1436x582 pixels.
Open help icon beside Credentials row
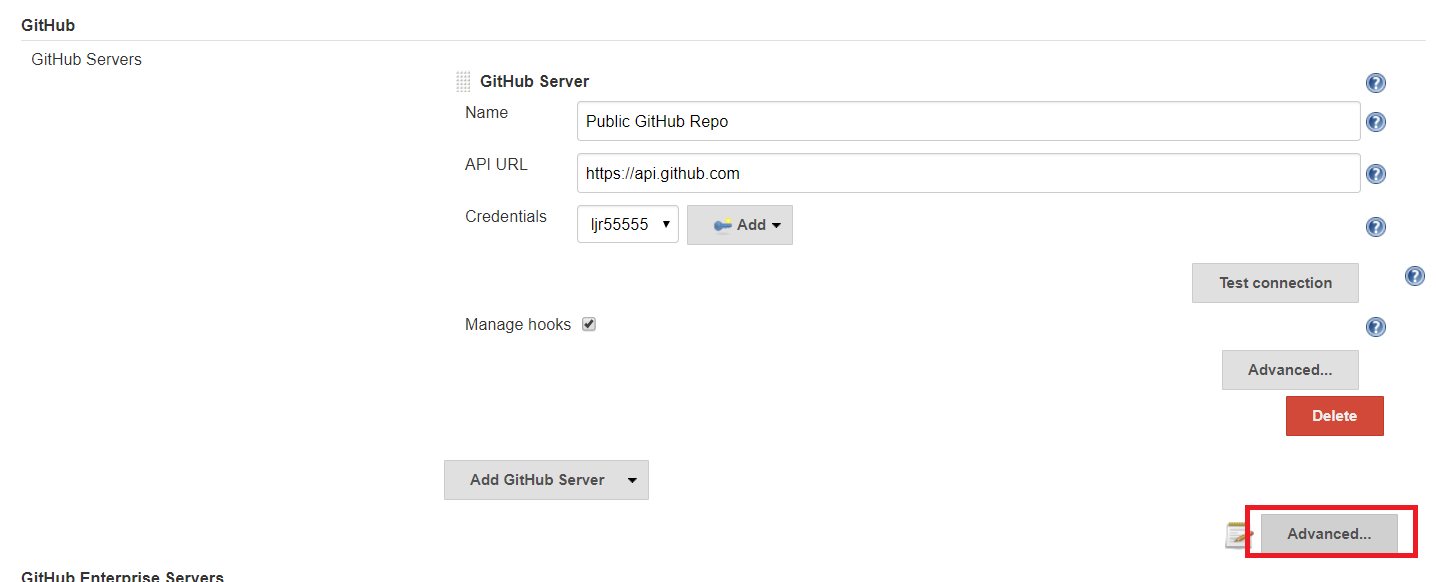point(1375,227)
